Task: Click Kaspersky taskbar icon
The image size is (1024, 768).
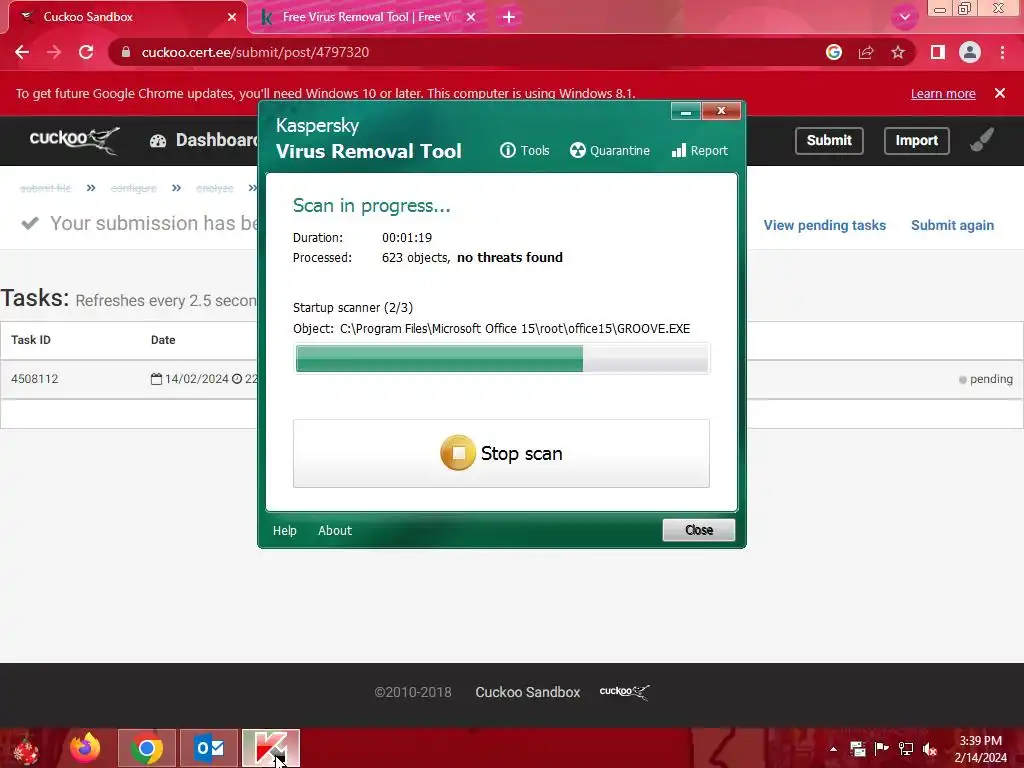Action: pos(271,748)
